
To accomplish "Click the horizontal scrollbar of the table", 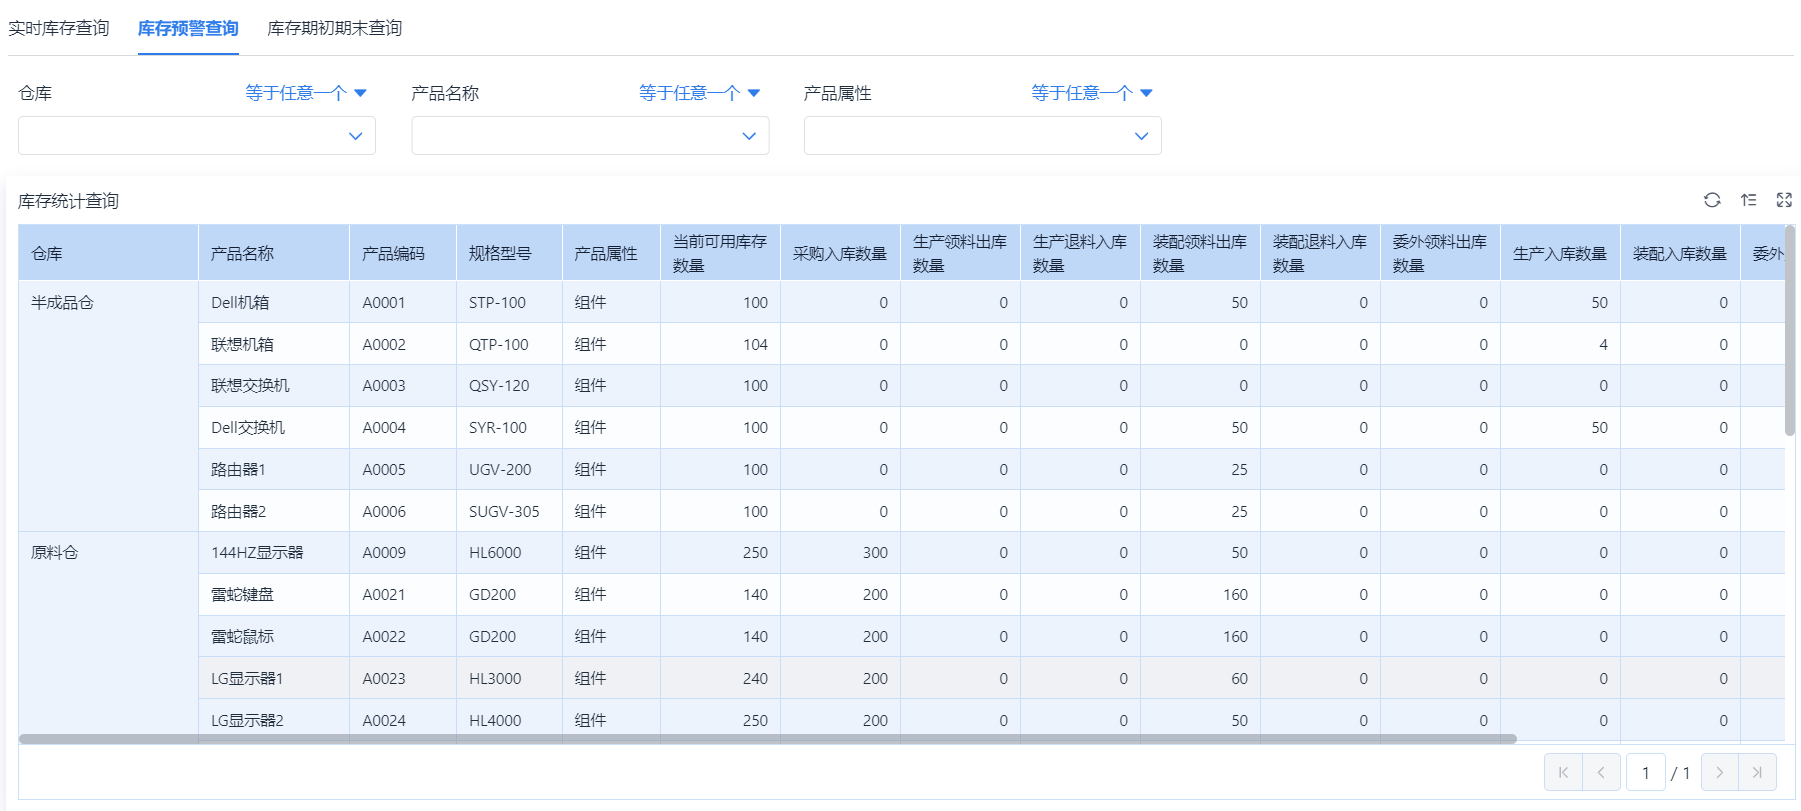I will point(768,739).
